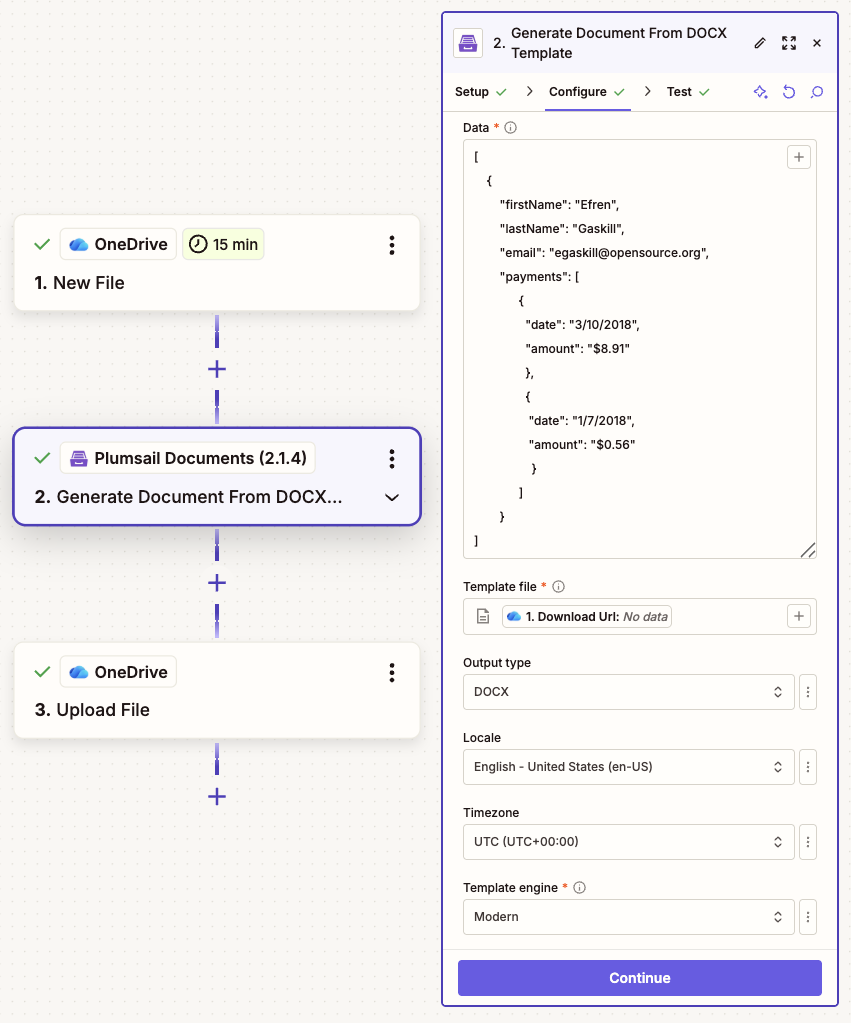Click the "lastName": "Gaskill" line
The image size is (851, 1023).
click(x=562, y=229)
